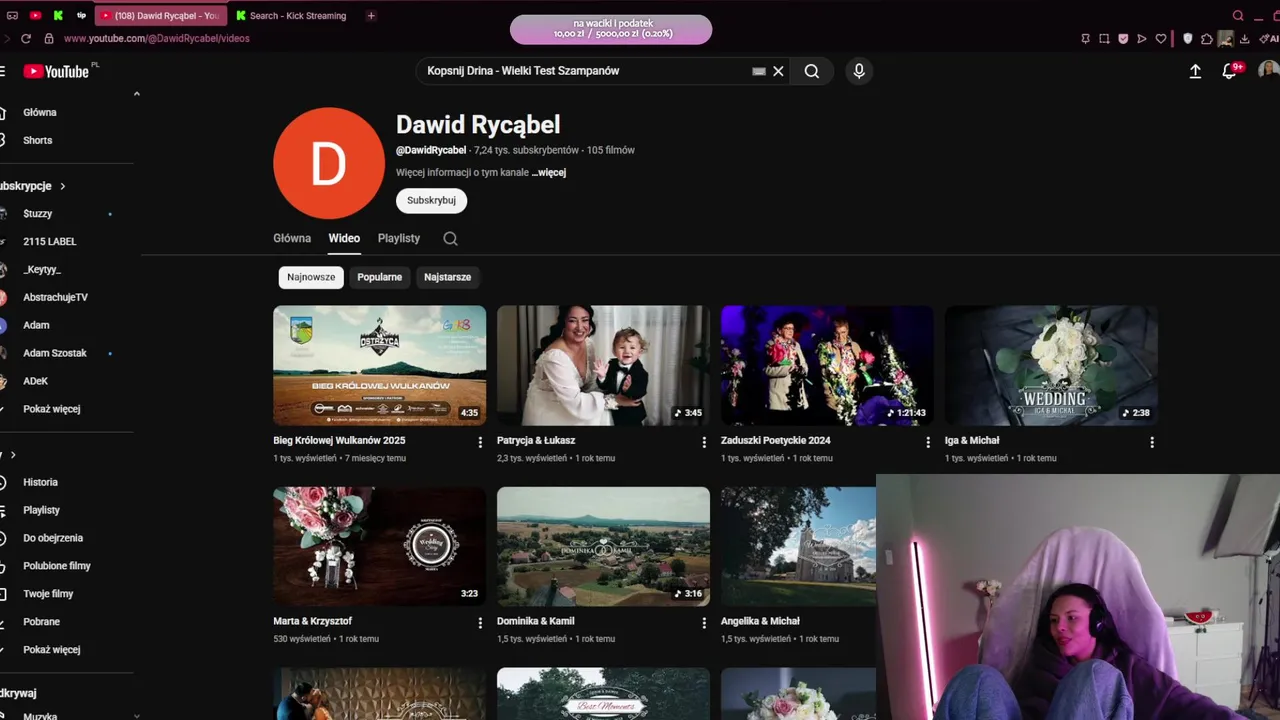Screen dimensions: 1280x720
Task: Open the Iga & Michał wedding thumbnail
Action: [x=1051, y=365]
